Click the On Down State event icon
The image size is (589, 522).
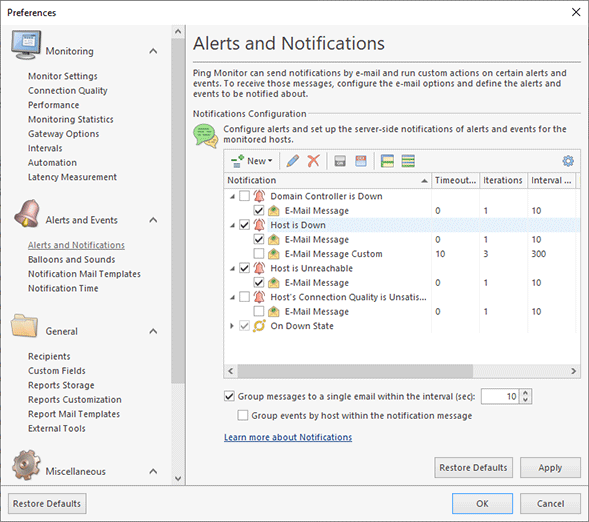pos(259,326)
